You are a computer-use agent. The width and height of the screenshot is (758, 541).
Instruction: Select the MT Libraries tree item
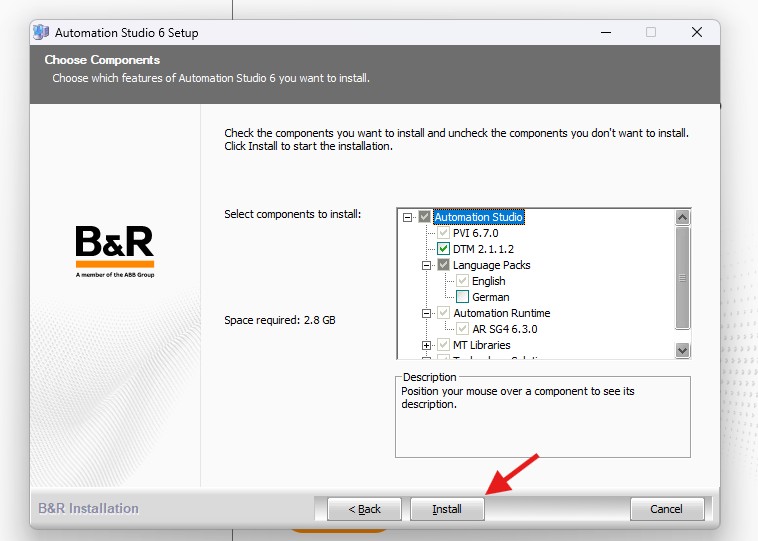(x=481, y=345)
